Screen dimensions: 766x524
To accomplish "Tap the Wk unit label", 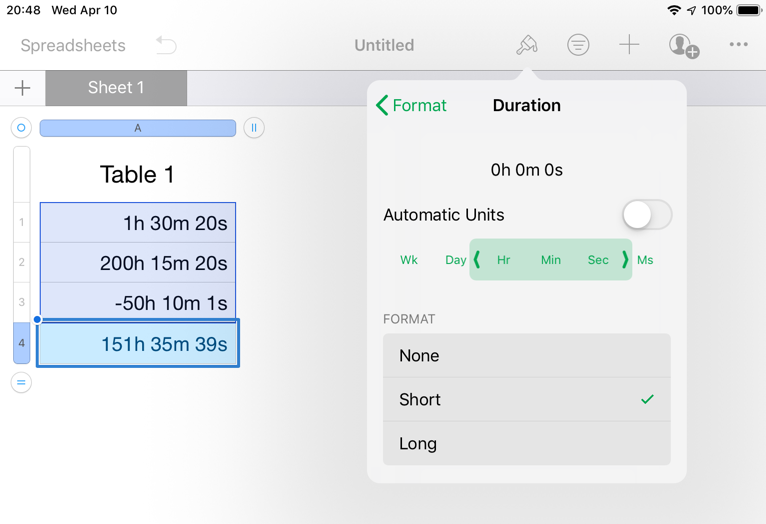I will click(x=409, y=260).
